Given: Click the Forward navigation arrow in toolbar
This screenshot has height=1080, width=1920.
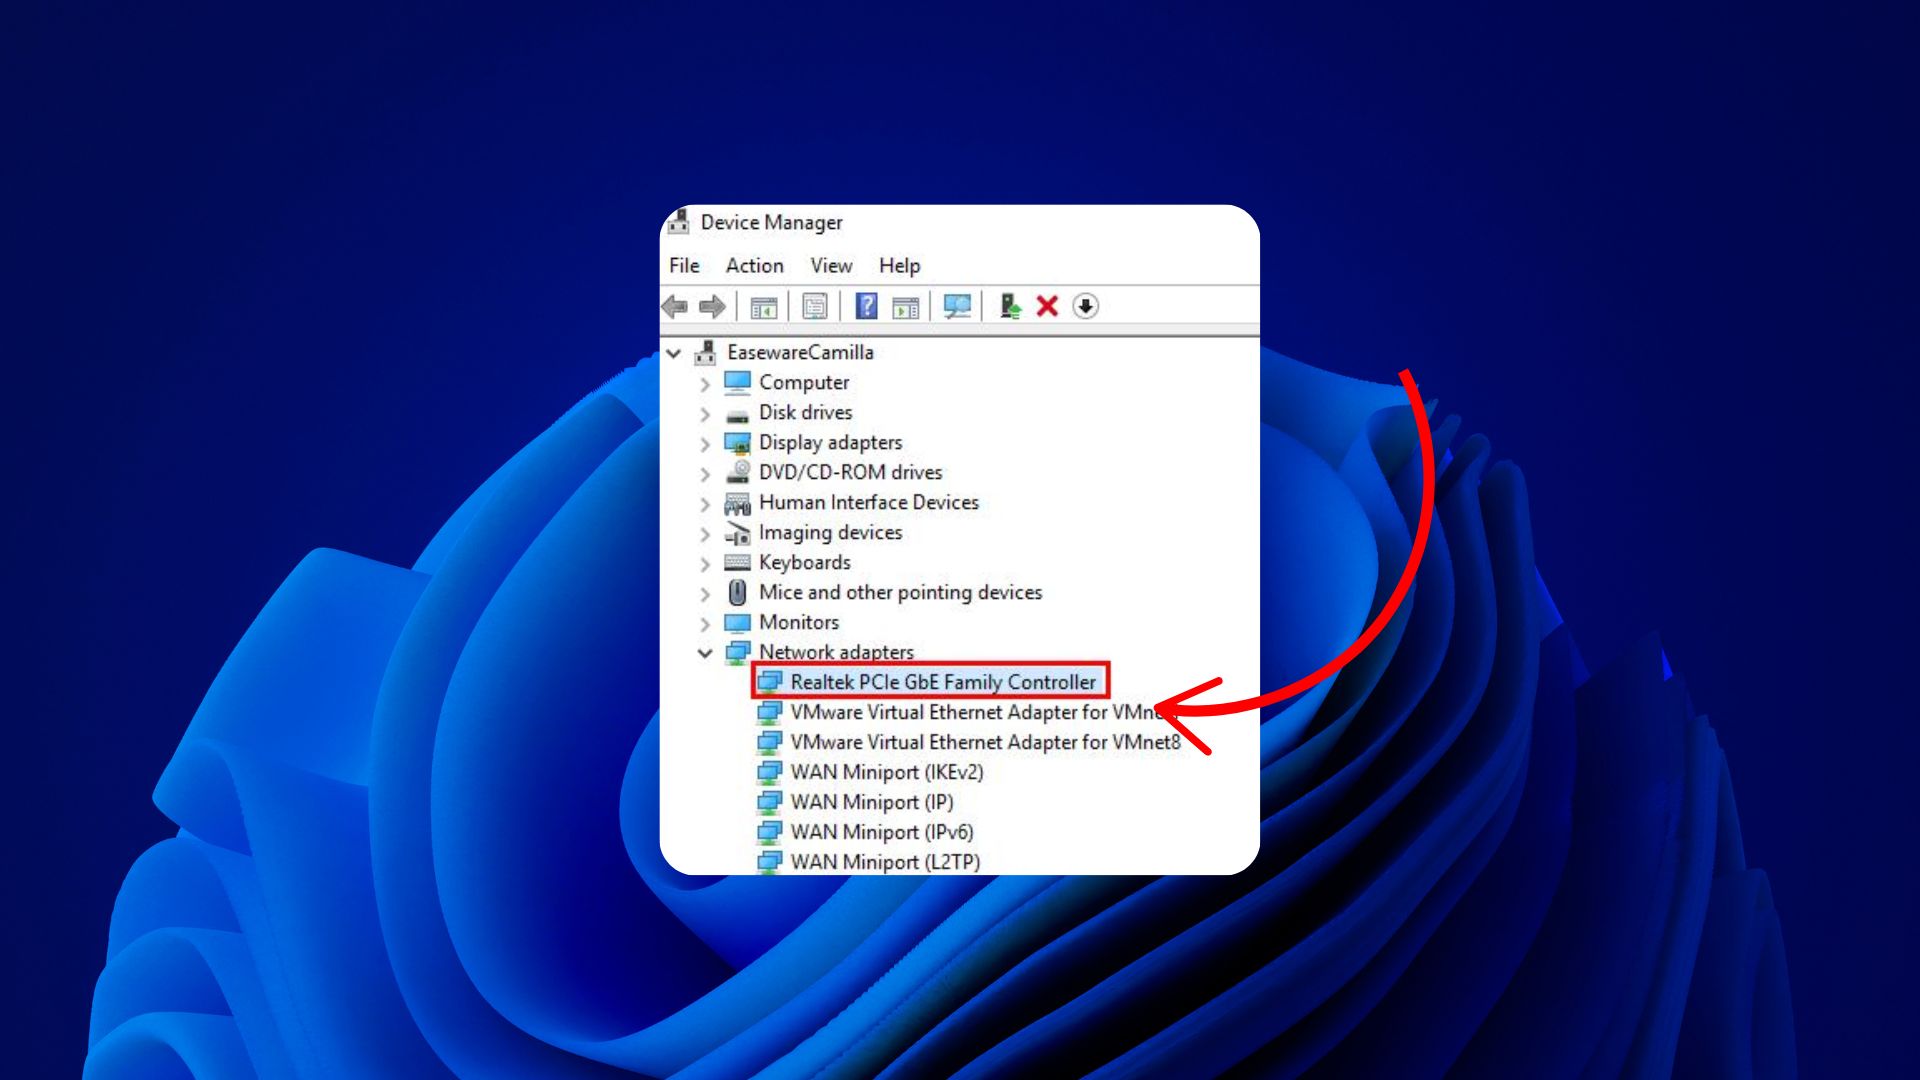Looking at the screenshot, I should tap(713, 306).
